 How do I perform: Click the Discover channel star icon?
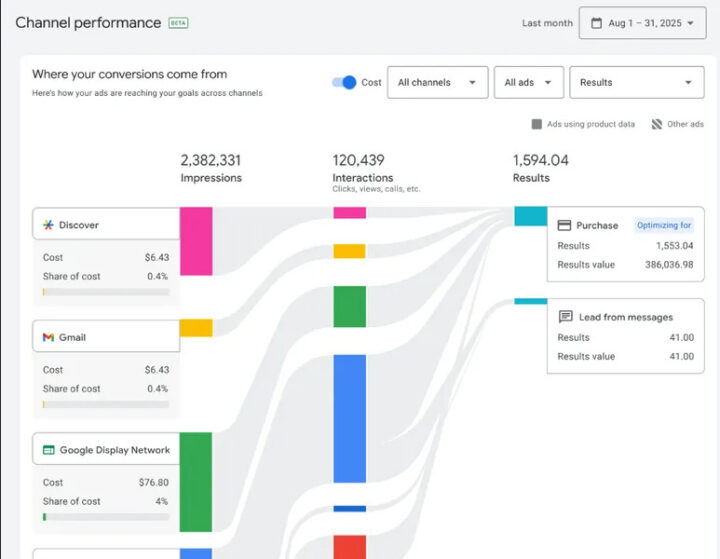tap(48, 225)
